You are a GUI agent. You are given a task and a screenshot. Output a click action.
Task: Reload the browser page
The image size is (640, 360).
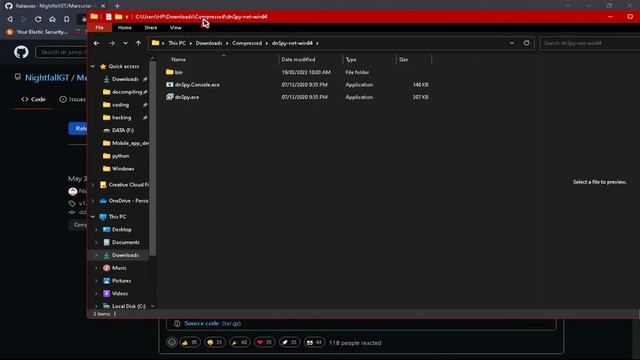click(38, 19)
